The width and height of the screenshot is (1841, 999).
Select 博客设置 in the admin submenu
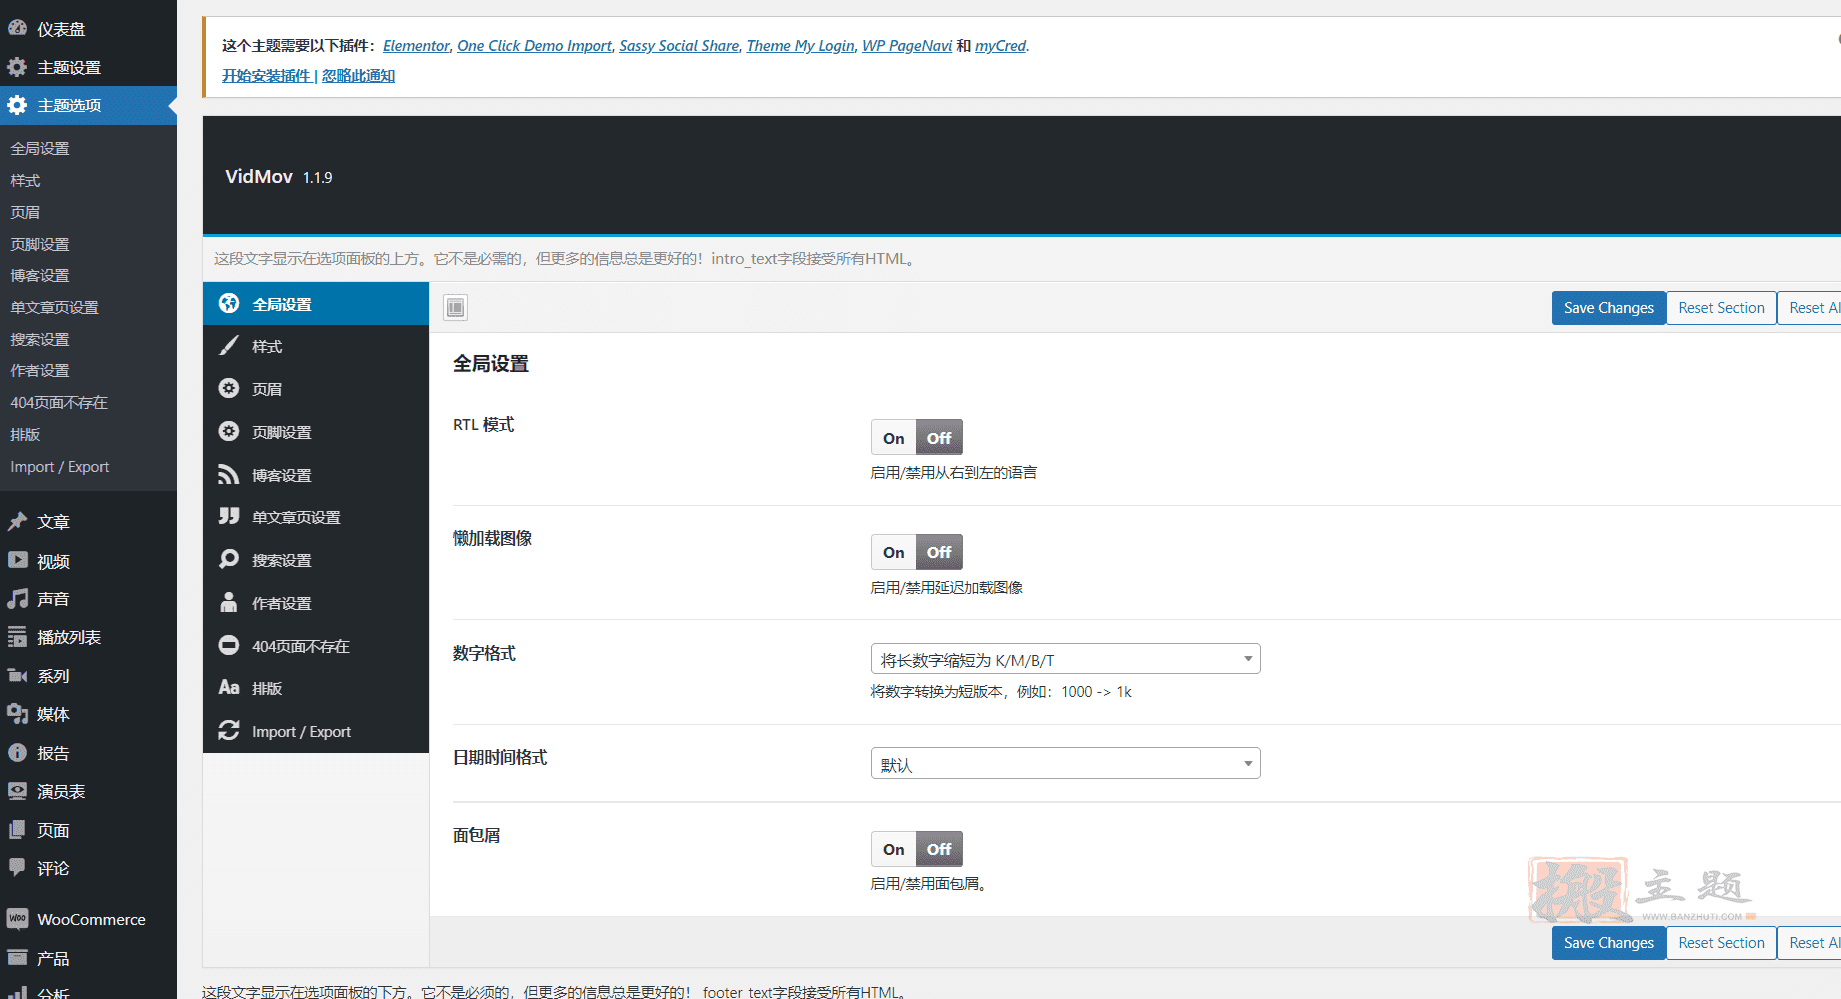[40, 275]
